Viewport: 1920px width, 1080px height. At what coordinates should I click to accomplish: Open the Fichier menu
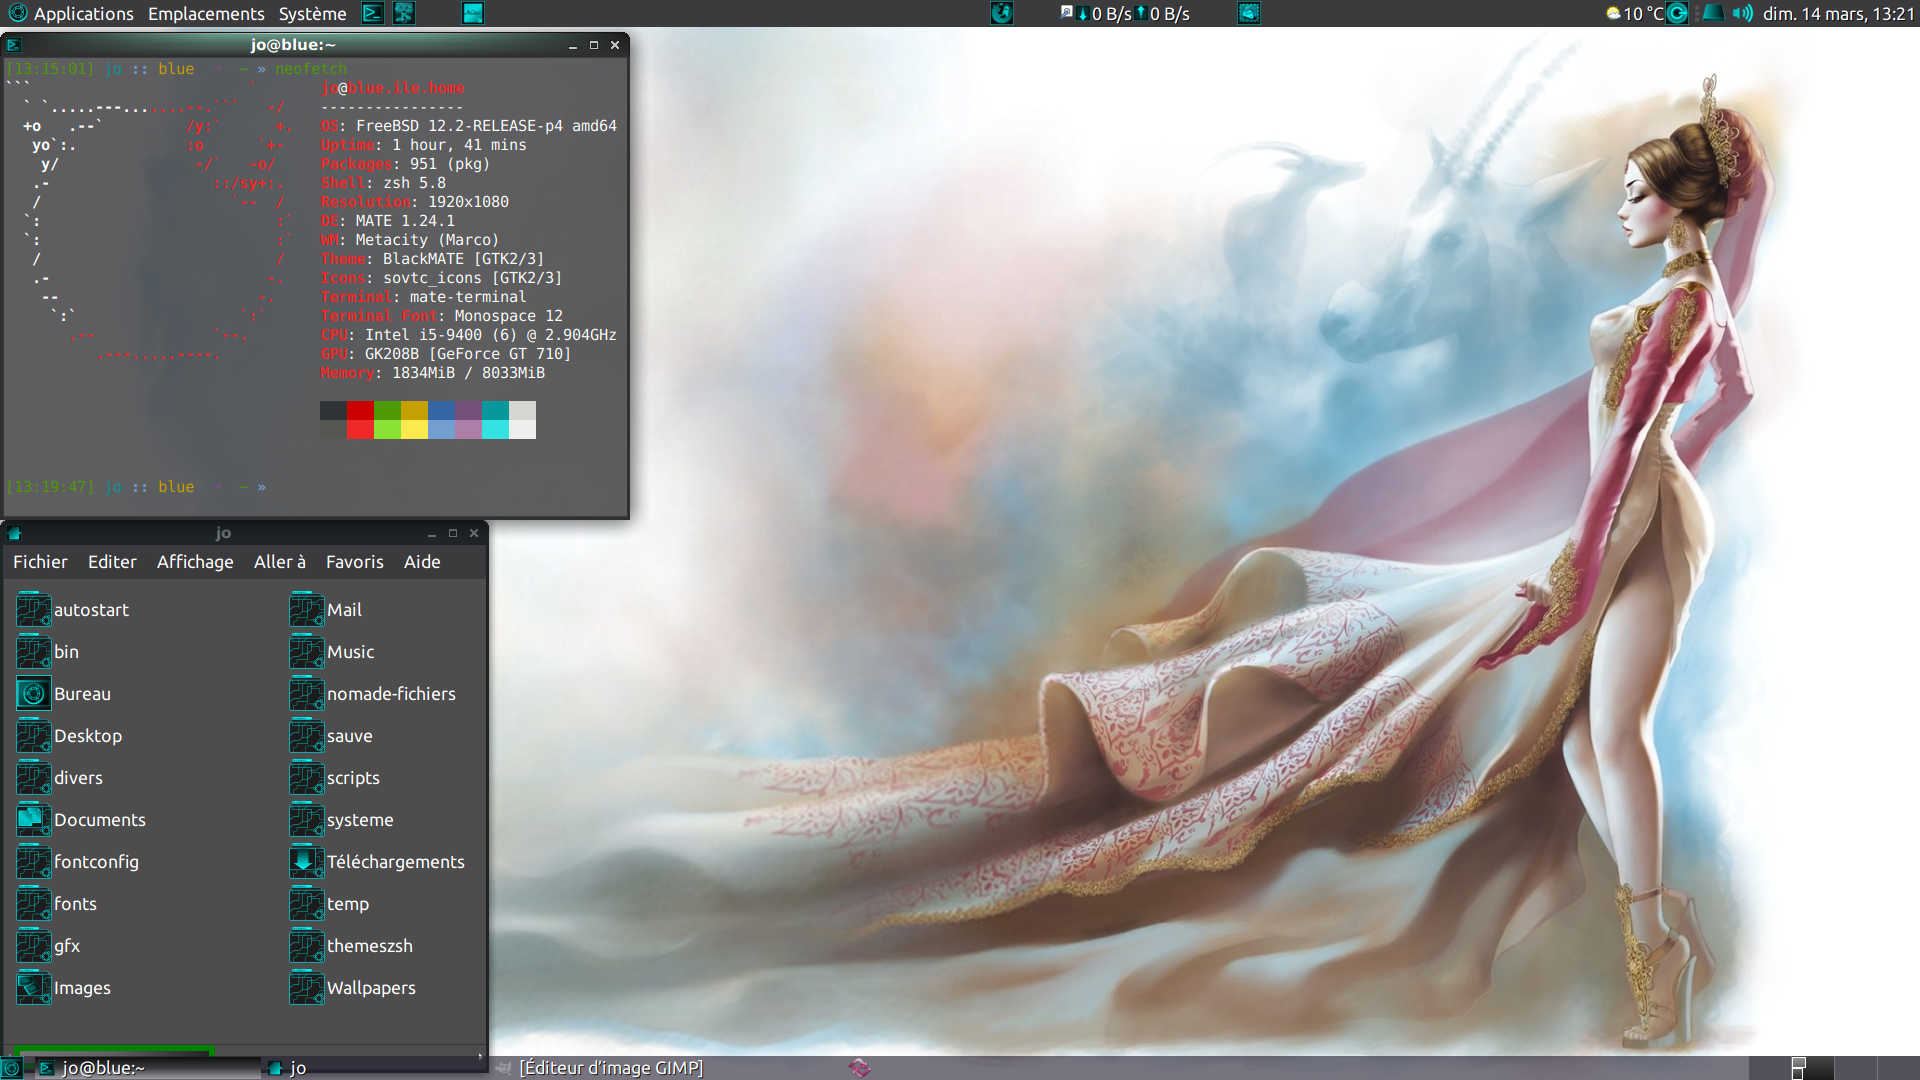tap(40, 562)
